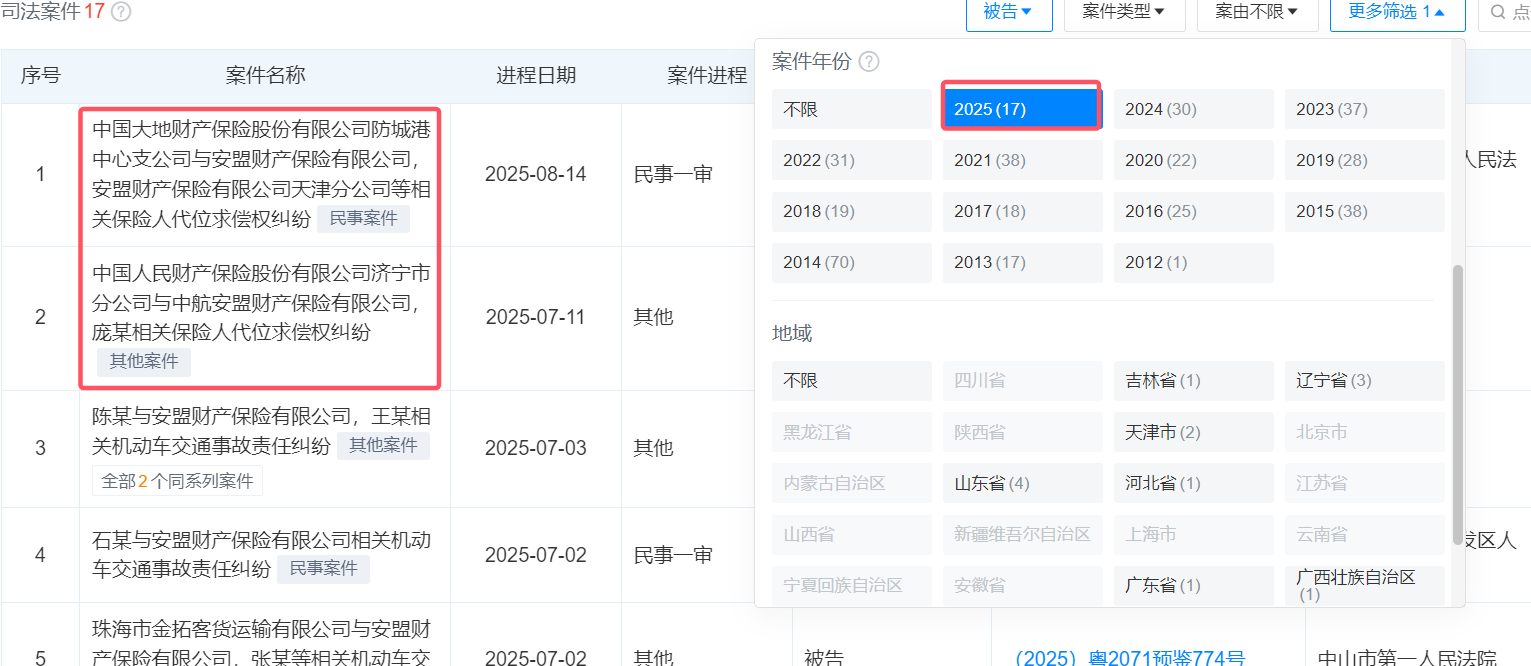Viewport: 1531px width, 666px height.
Task: Filter by region 辽宁省 (3)
Action: coord(1365,381)
